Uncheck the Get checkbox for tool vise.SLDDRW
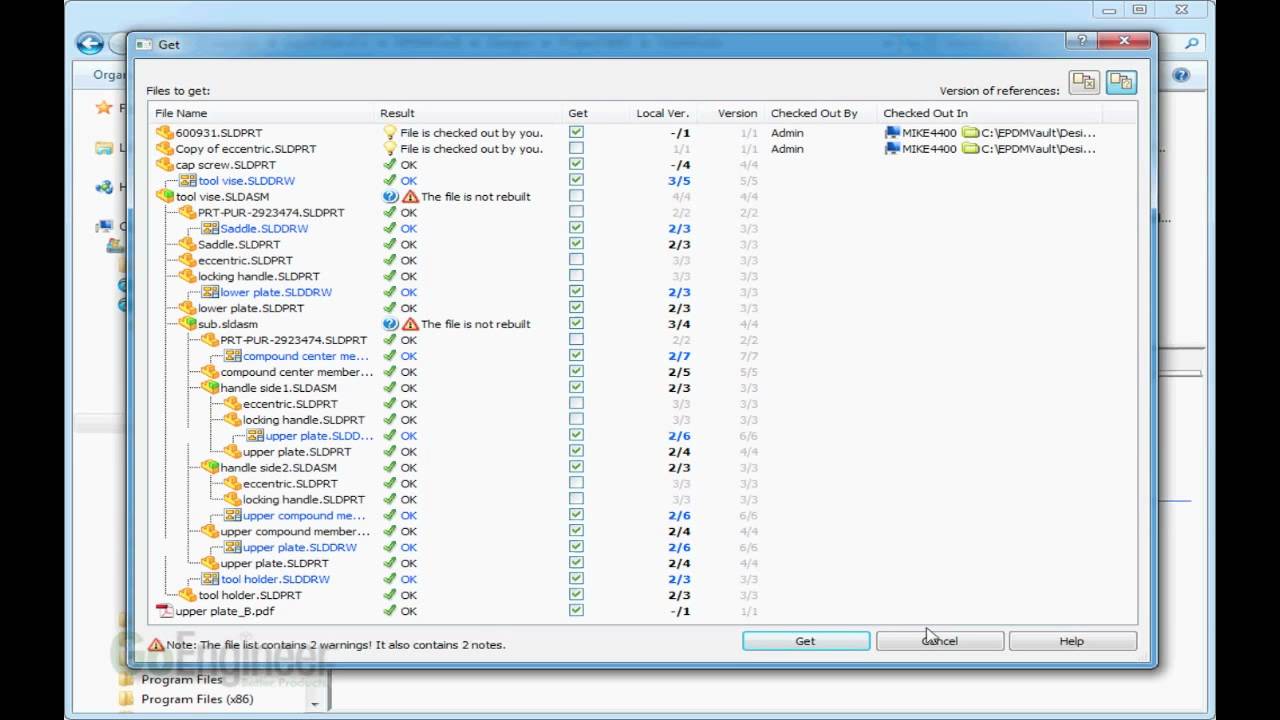 tap(576, 180)
